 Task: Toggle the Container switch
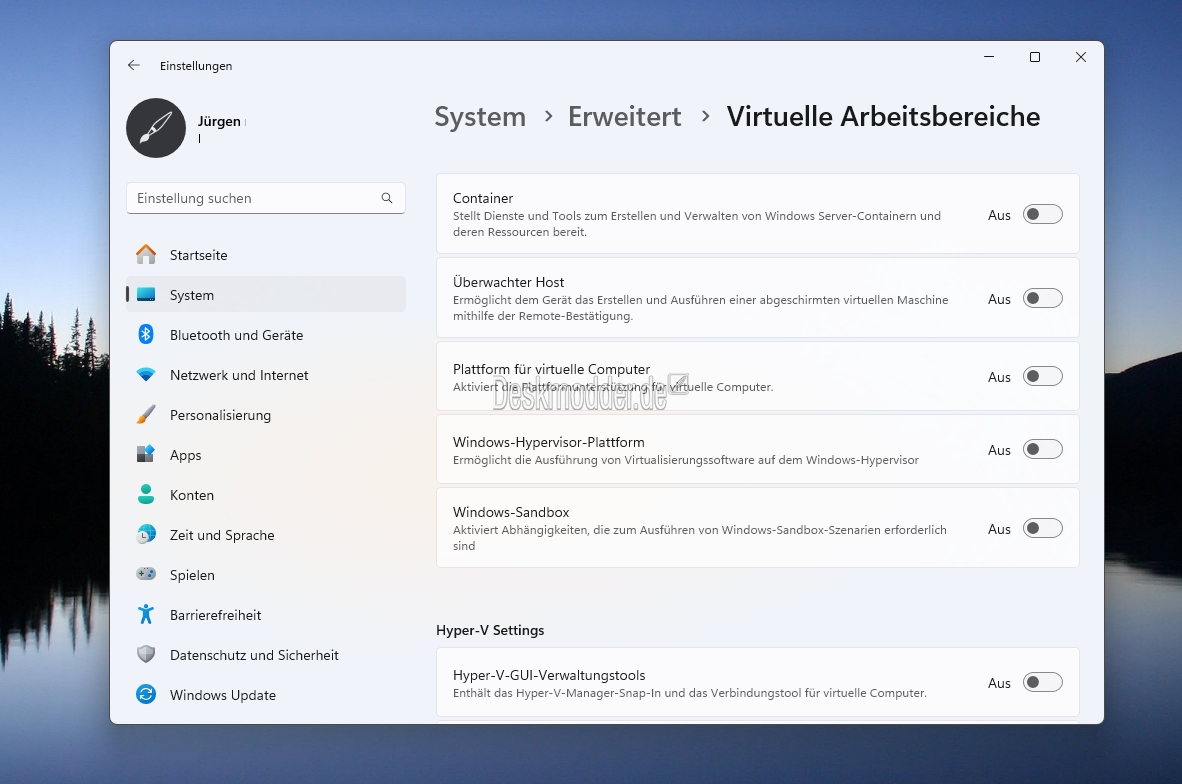[1043, 215]
